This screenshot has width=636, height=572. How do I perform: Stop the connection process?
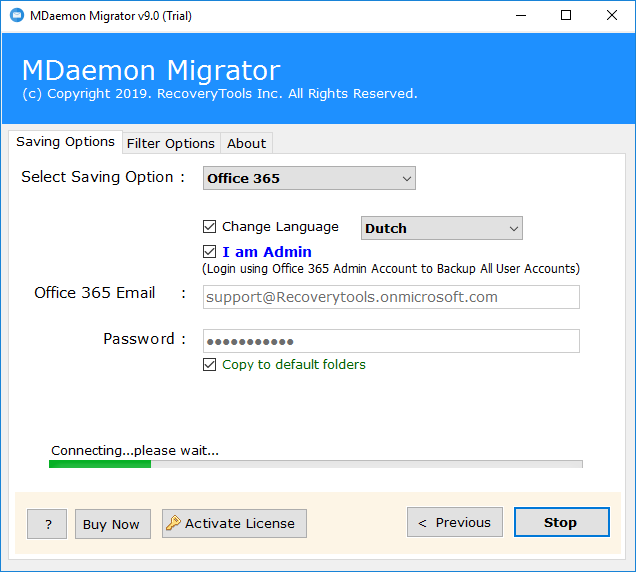click(561, 522)
